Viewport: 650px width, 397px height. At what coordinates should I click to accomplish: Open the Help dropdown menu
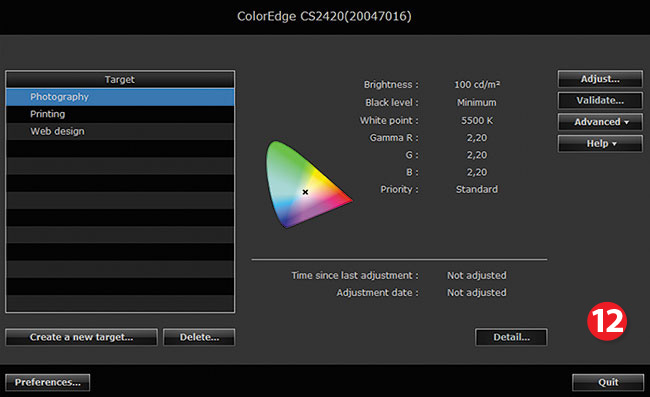tap(600, 143)
